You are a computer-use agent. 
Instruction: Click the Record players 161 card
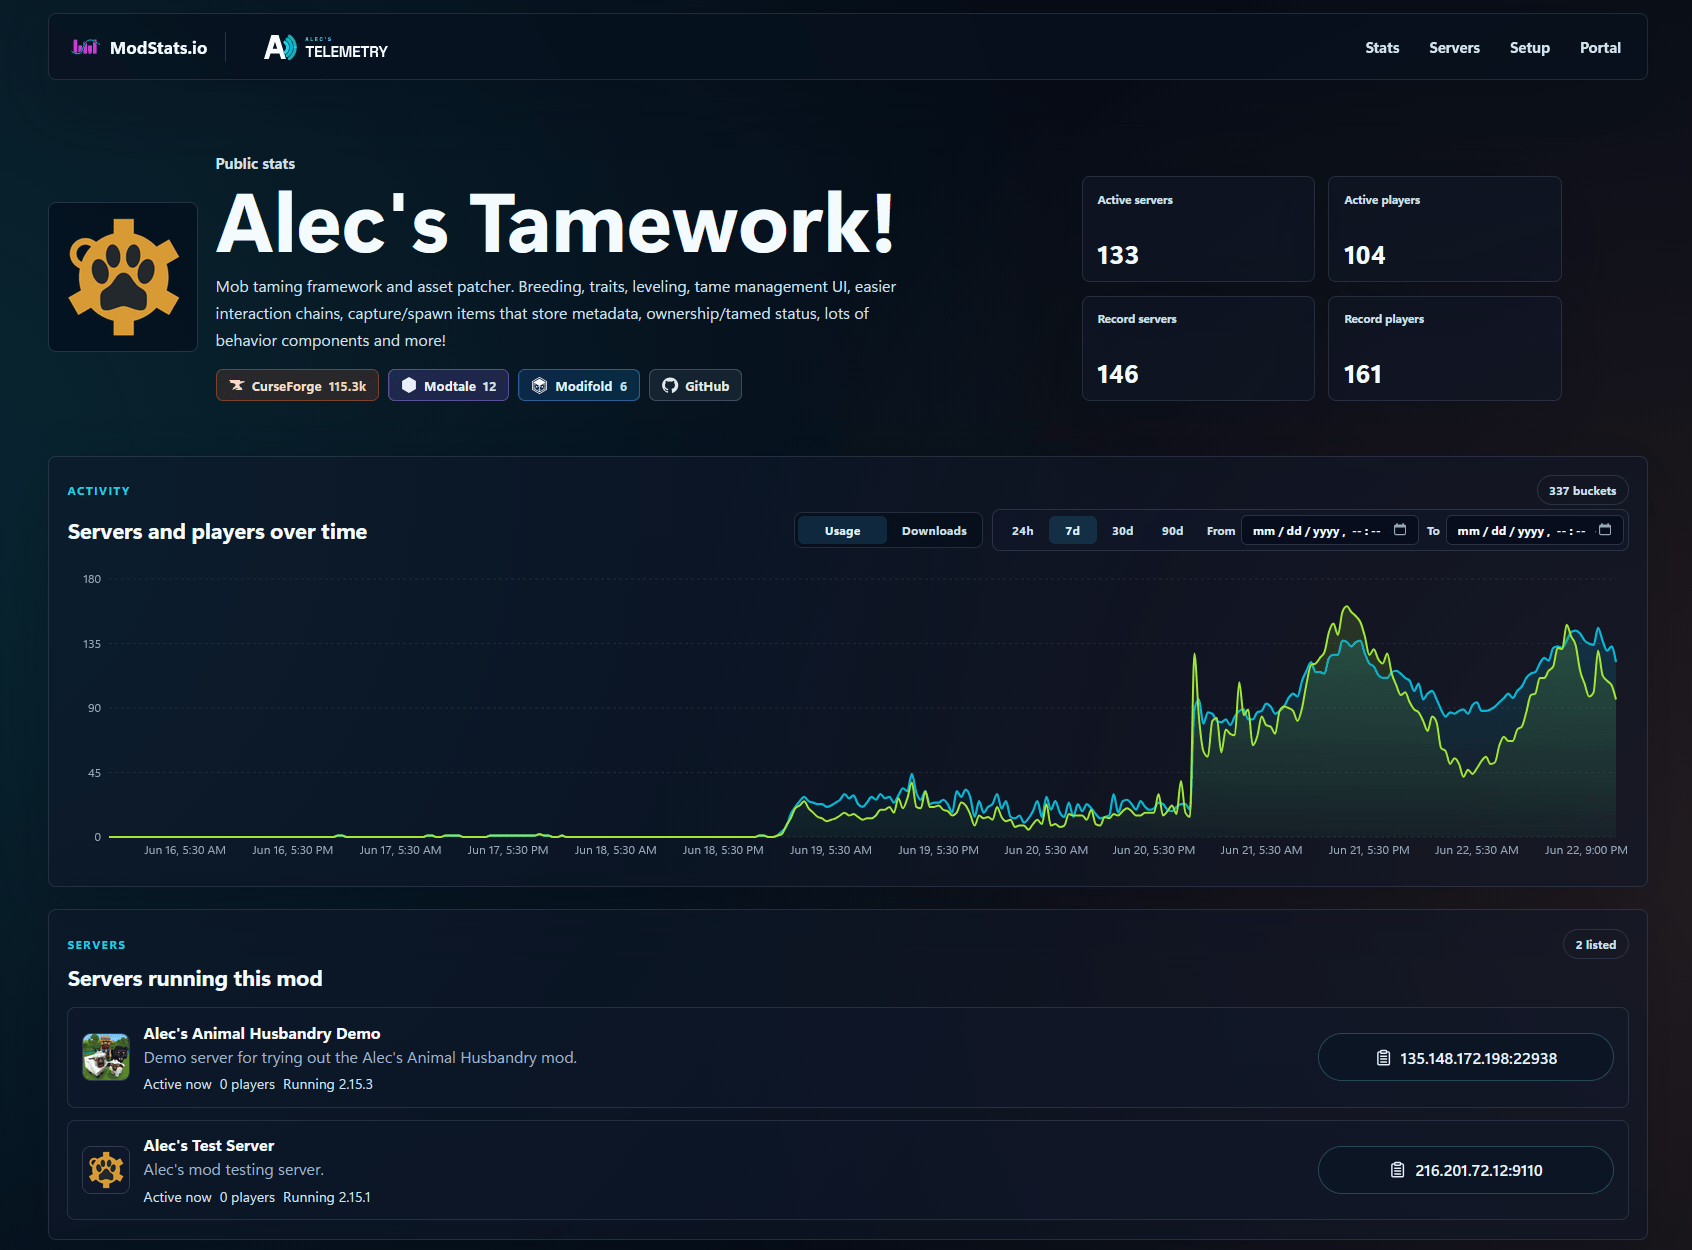coord(1444,348)
